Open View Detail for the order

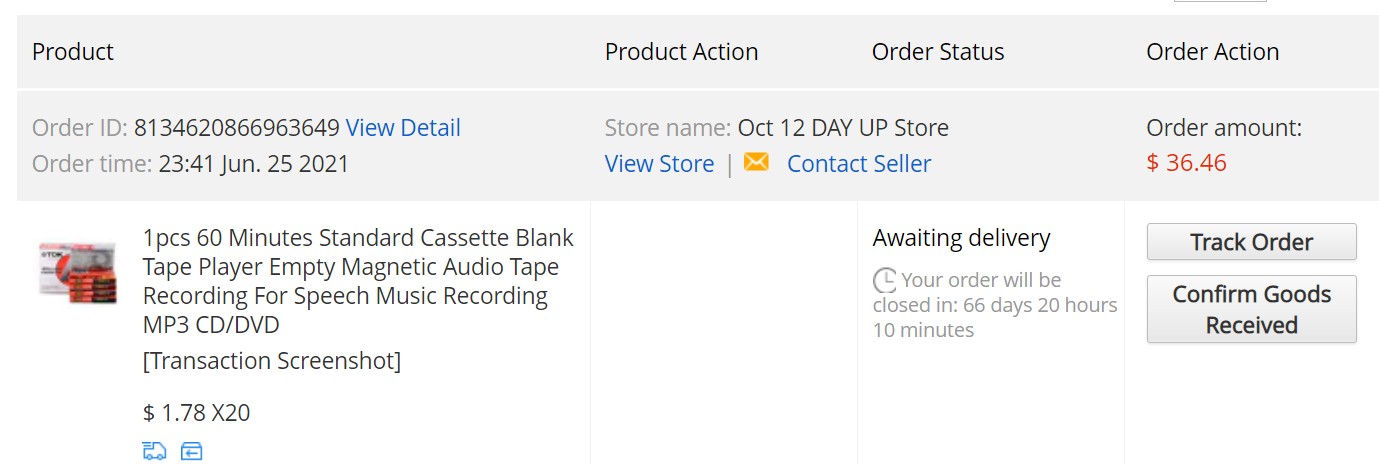click(x=403, y=128)
